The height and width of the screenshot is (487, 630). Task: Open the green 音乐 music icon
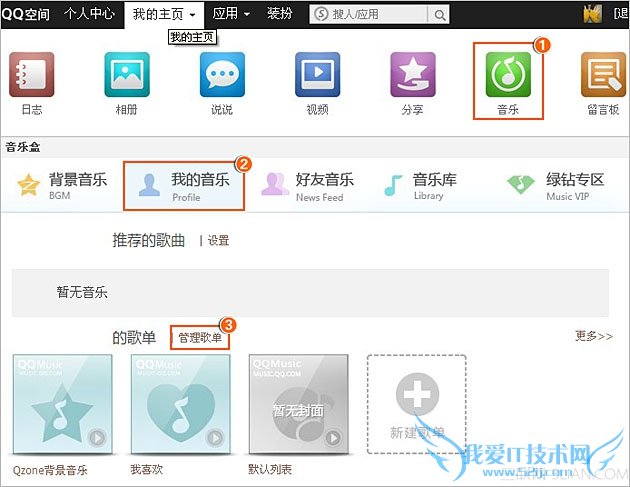tap(508, 74)
